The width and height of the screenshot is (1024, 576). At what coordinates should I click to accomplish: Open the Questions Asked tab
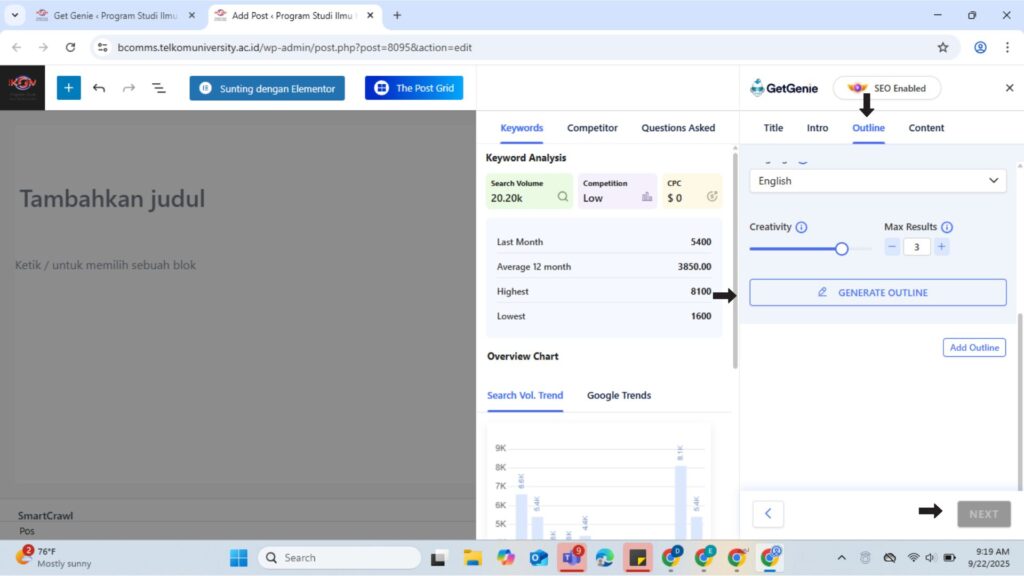click(678, 128)
